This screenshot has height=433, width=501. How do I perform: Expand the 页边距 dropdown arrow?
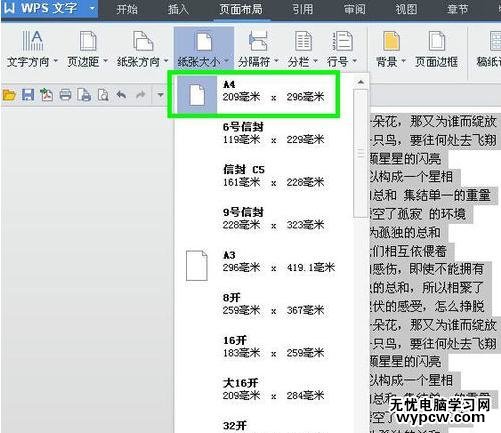[x=105, y=61]
